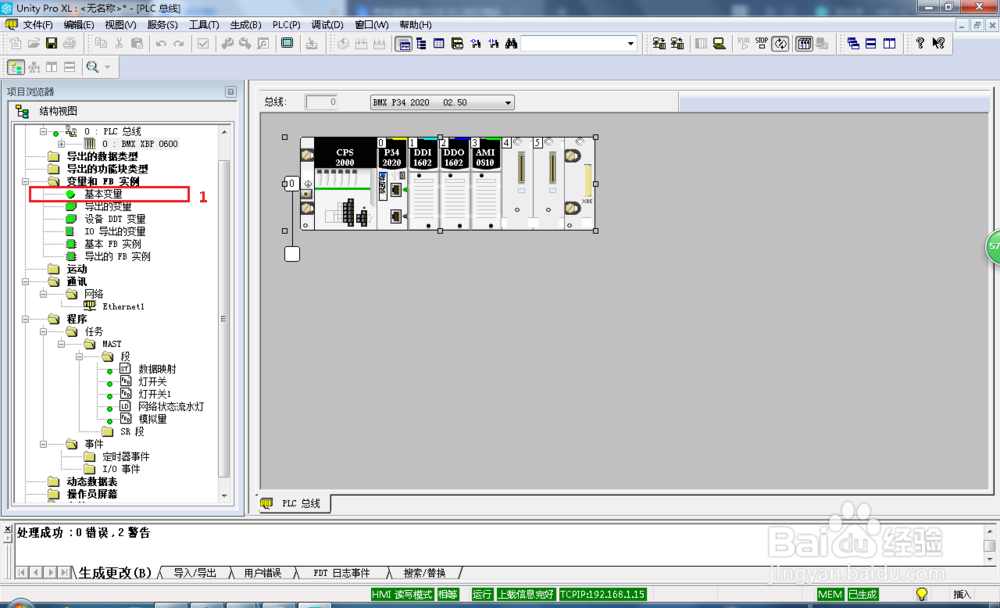Click the project tree scrollbar up arrow
This screenshot has width=1000, height=608.
tap(224, 132)
